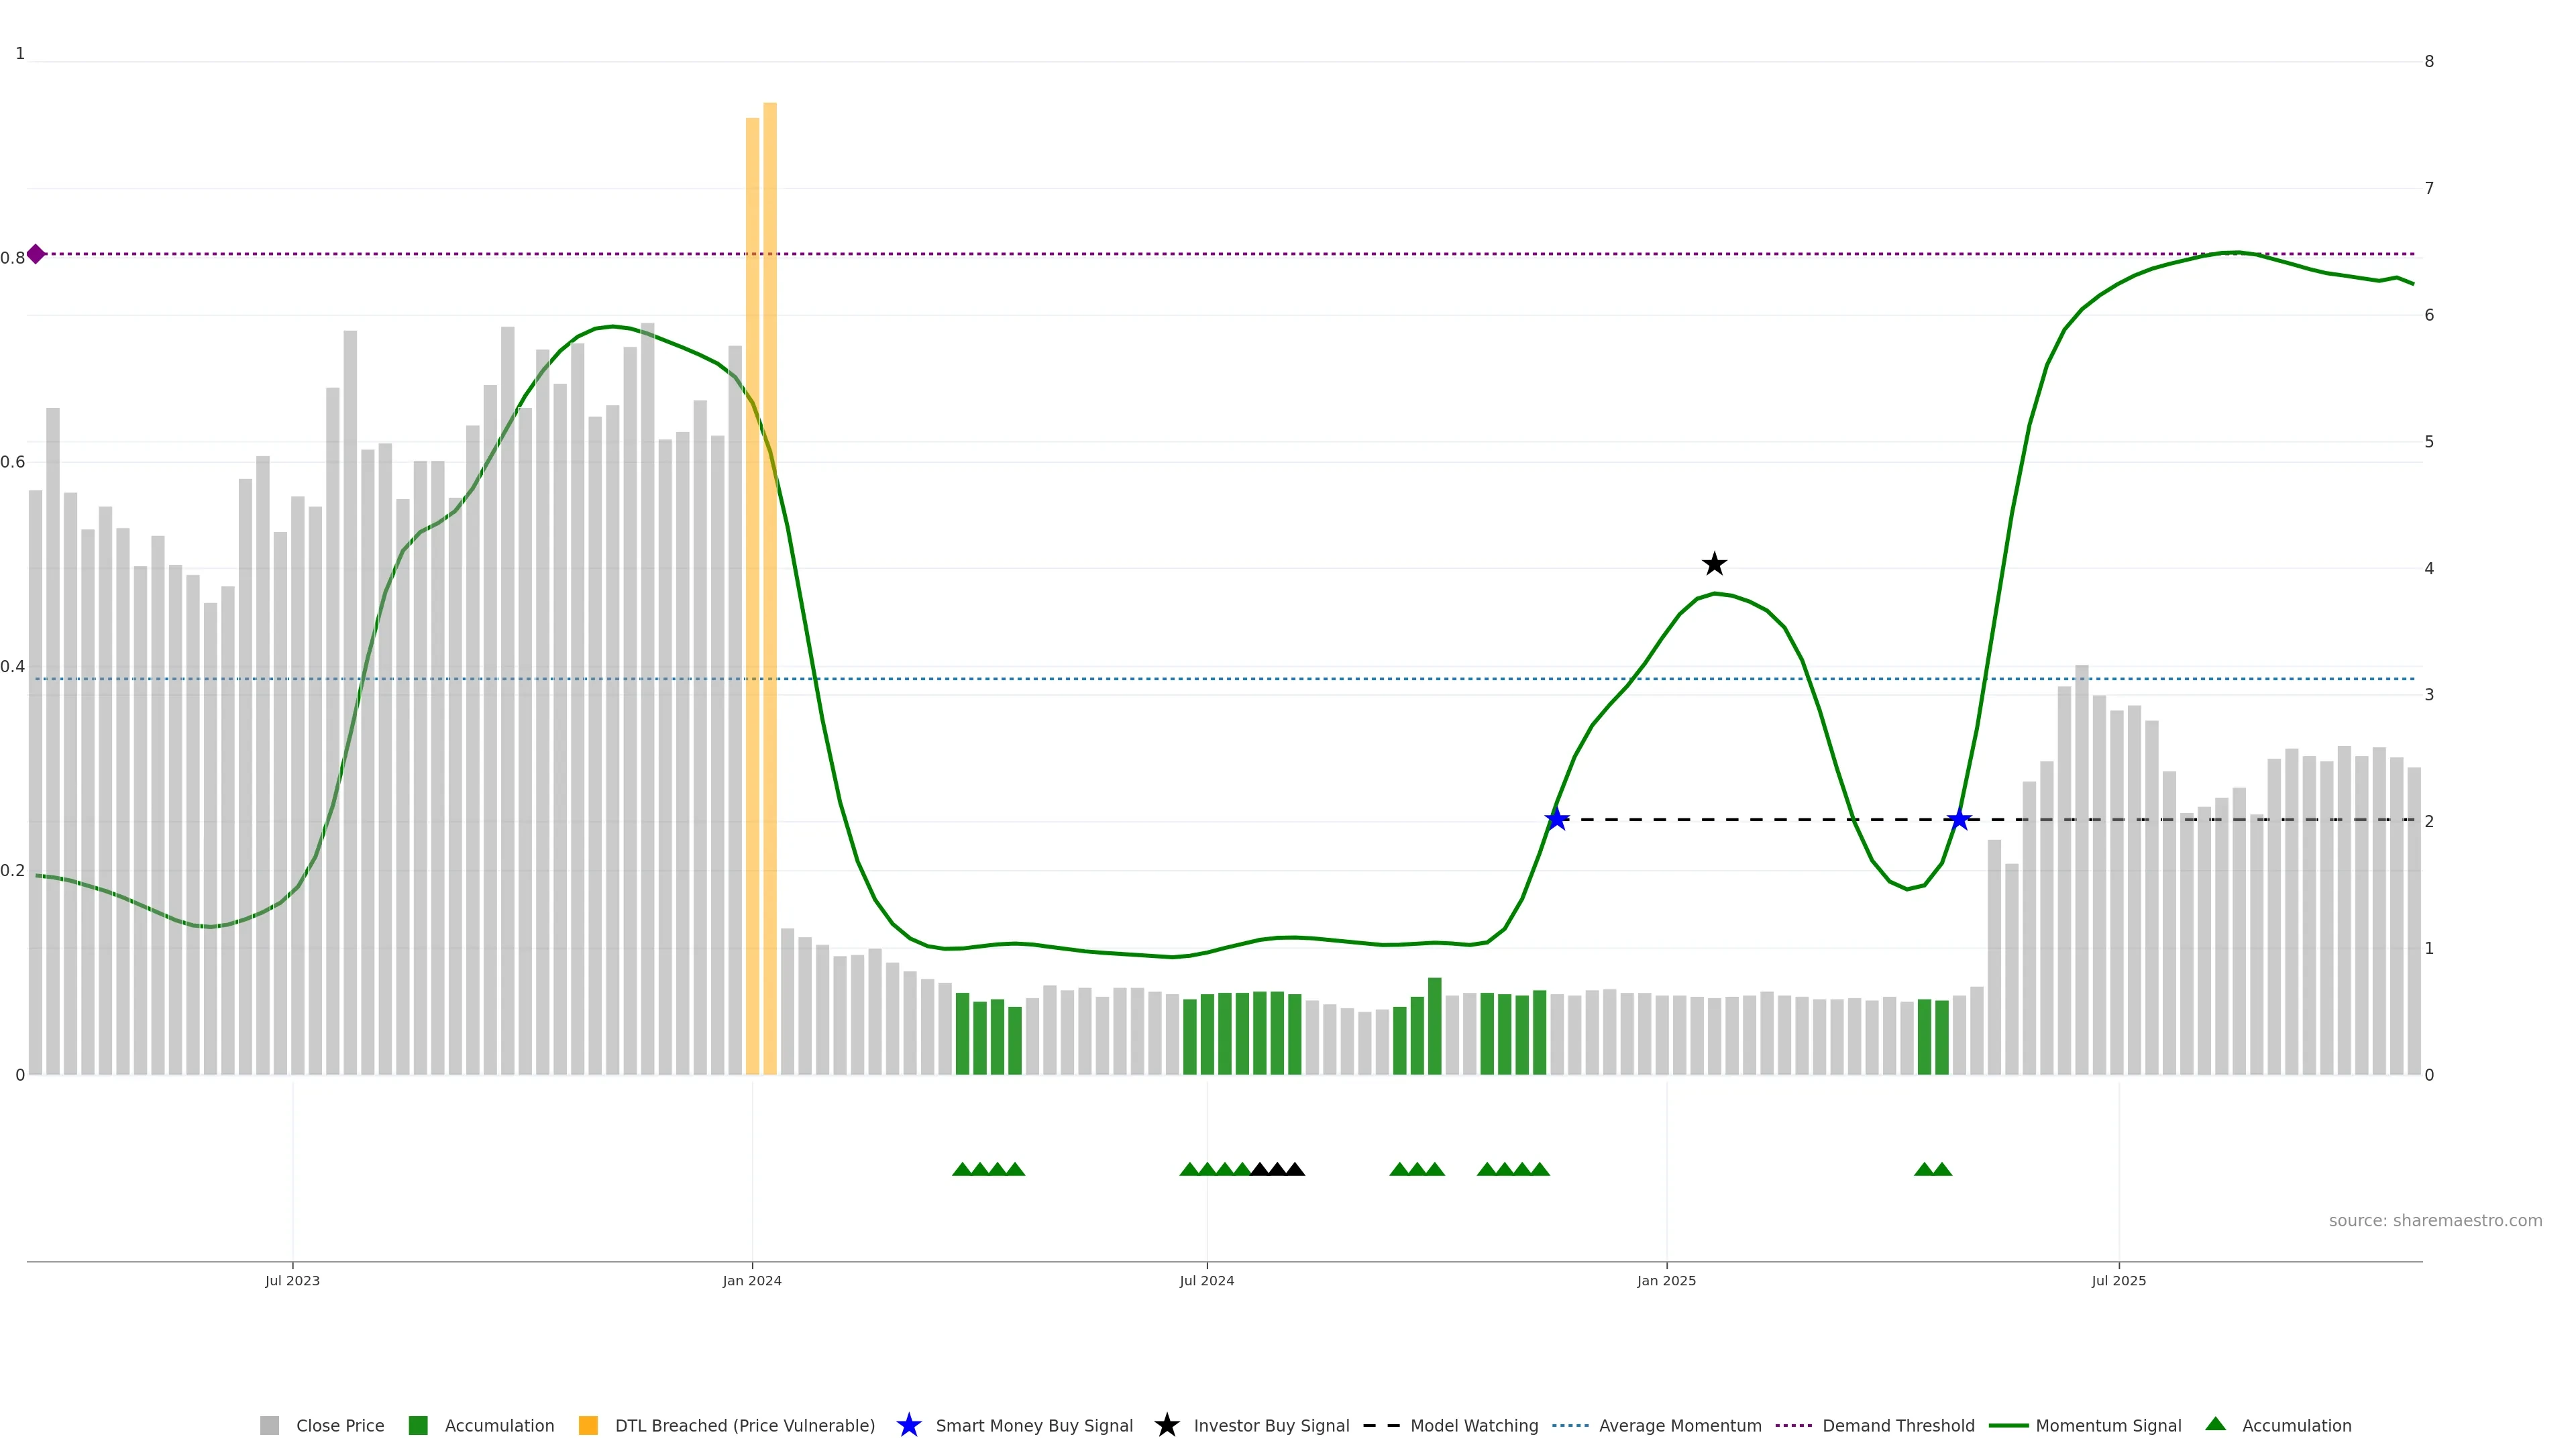Click the blue star legend icon
This screenshot has height=1449, width=2576.
(x=908, y=1425)
